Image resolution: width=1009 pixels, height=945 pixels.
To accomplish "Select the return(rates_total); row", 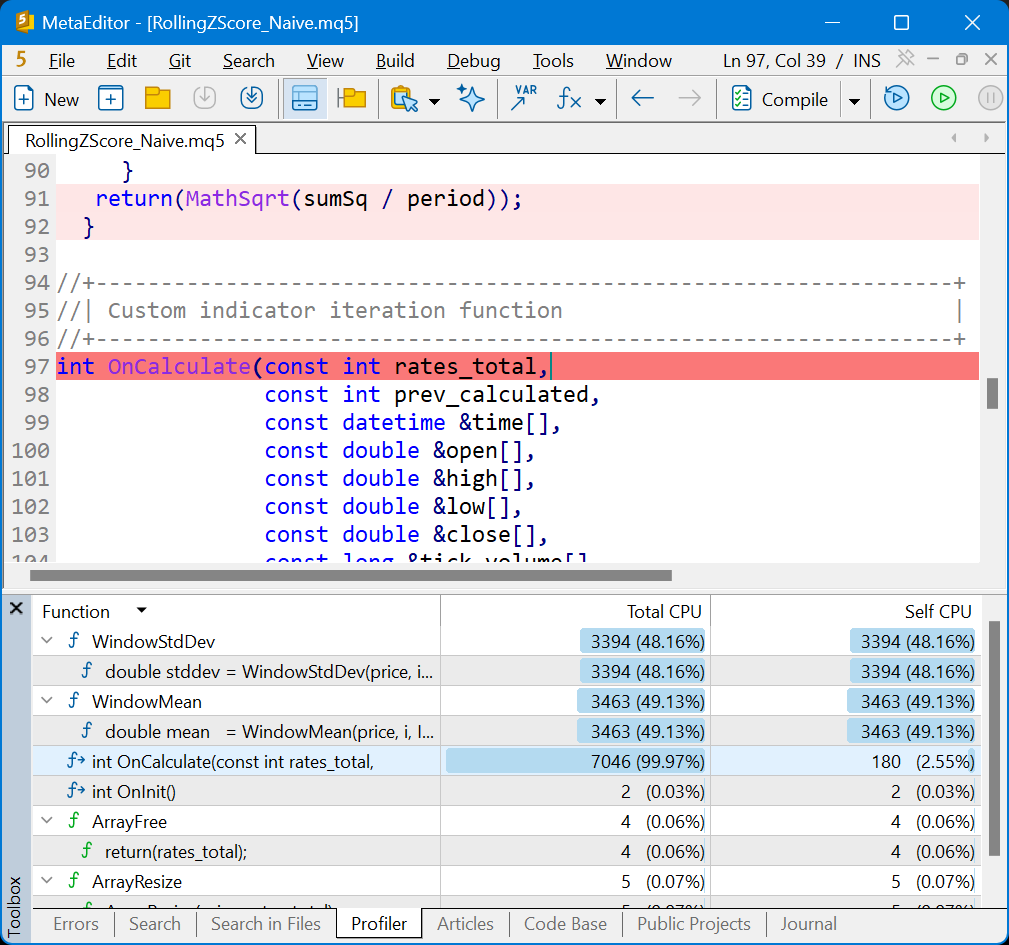I will coord(506,851).
